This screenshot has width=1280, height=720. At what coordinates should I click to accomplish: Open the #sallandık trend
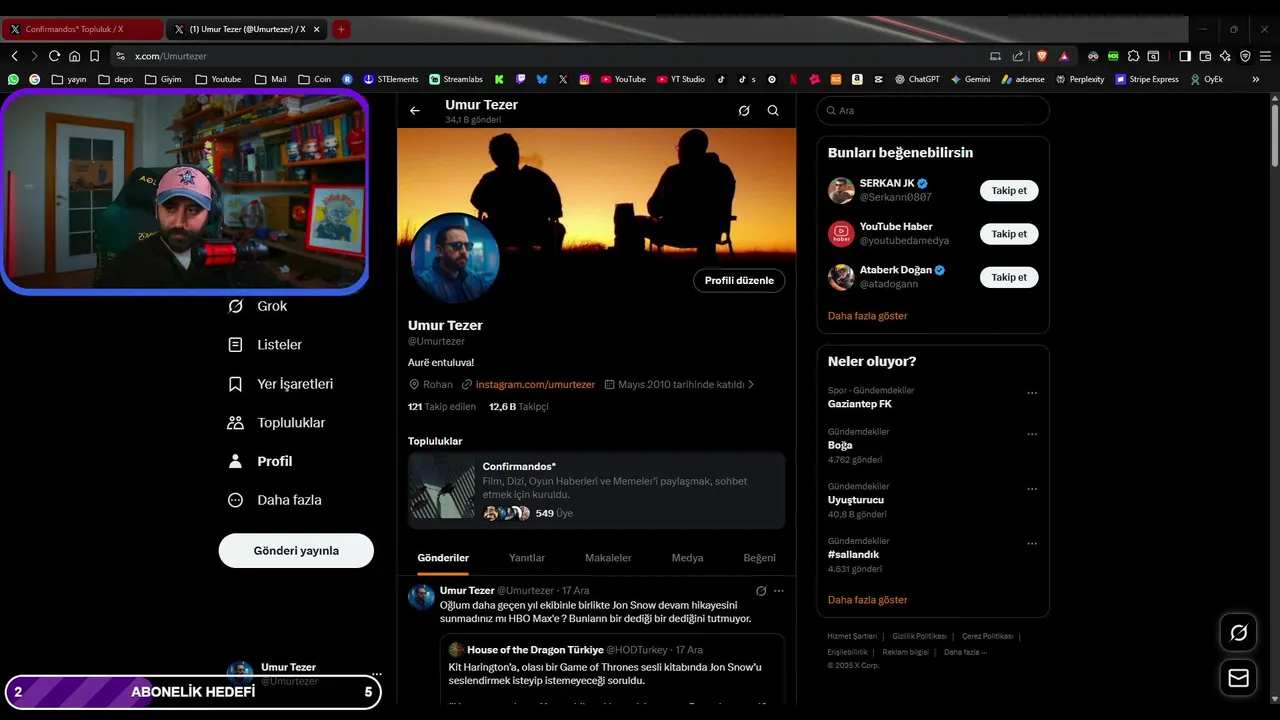pyautogui.click(x=853, y=554)
